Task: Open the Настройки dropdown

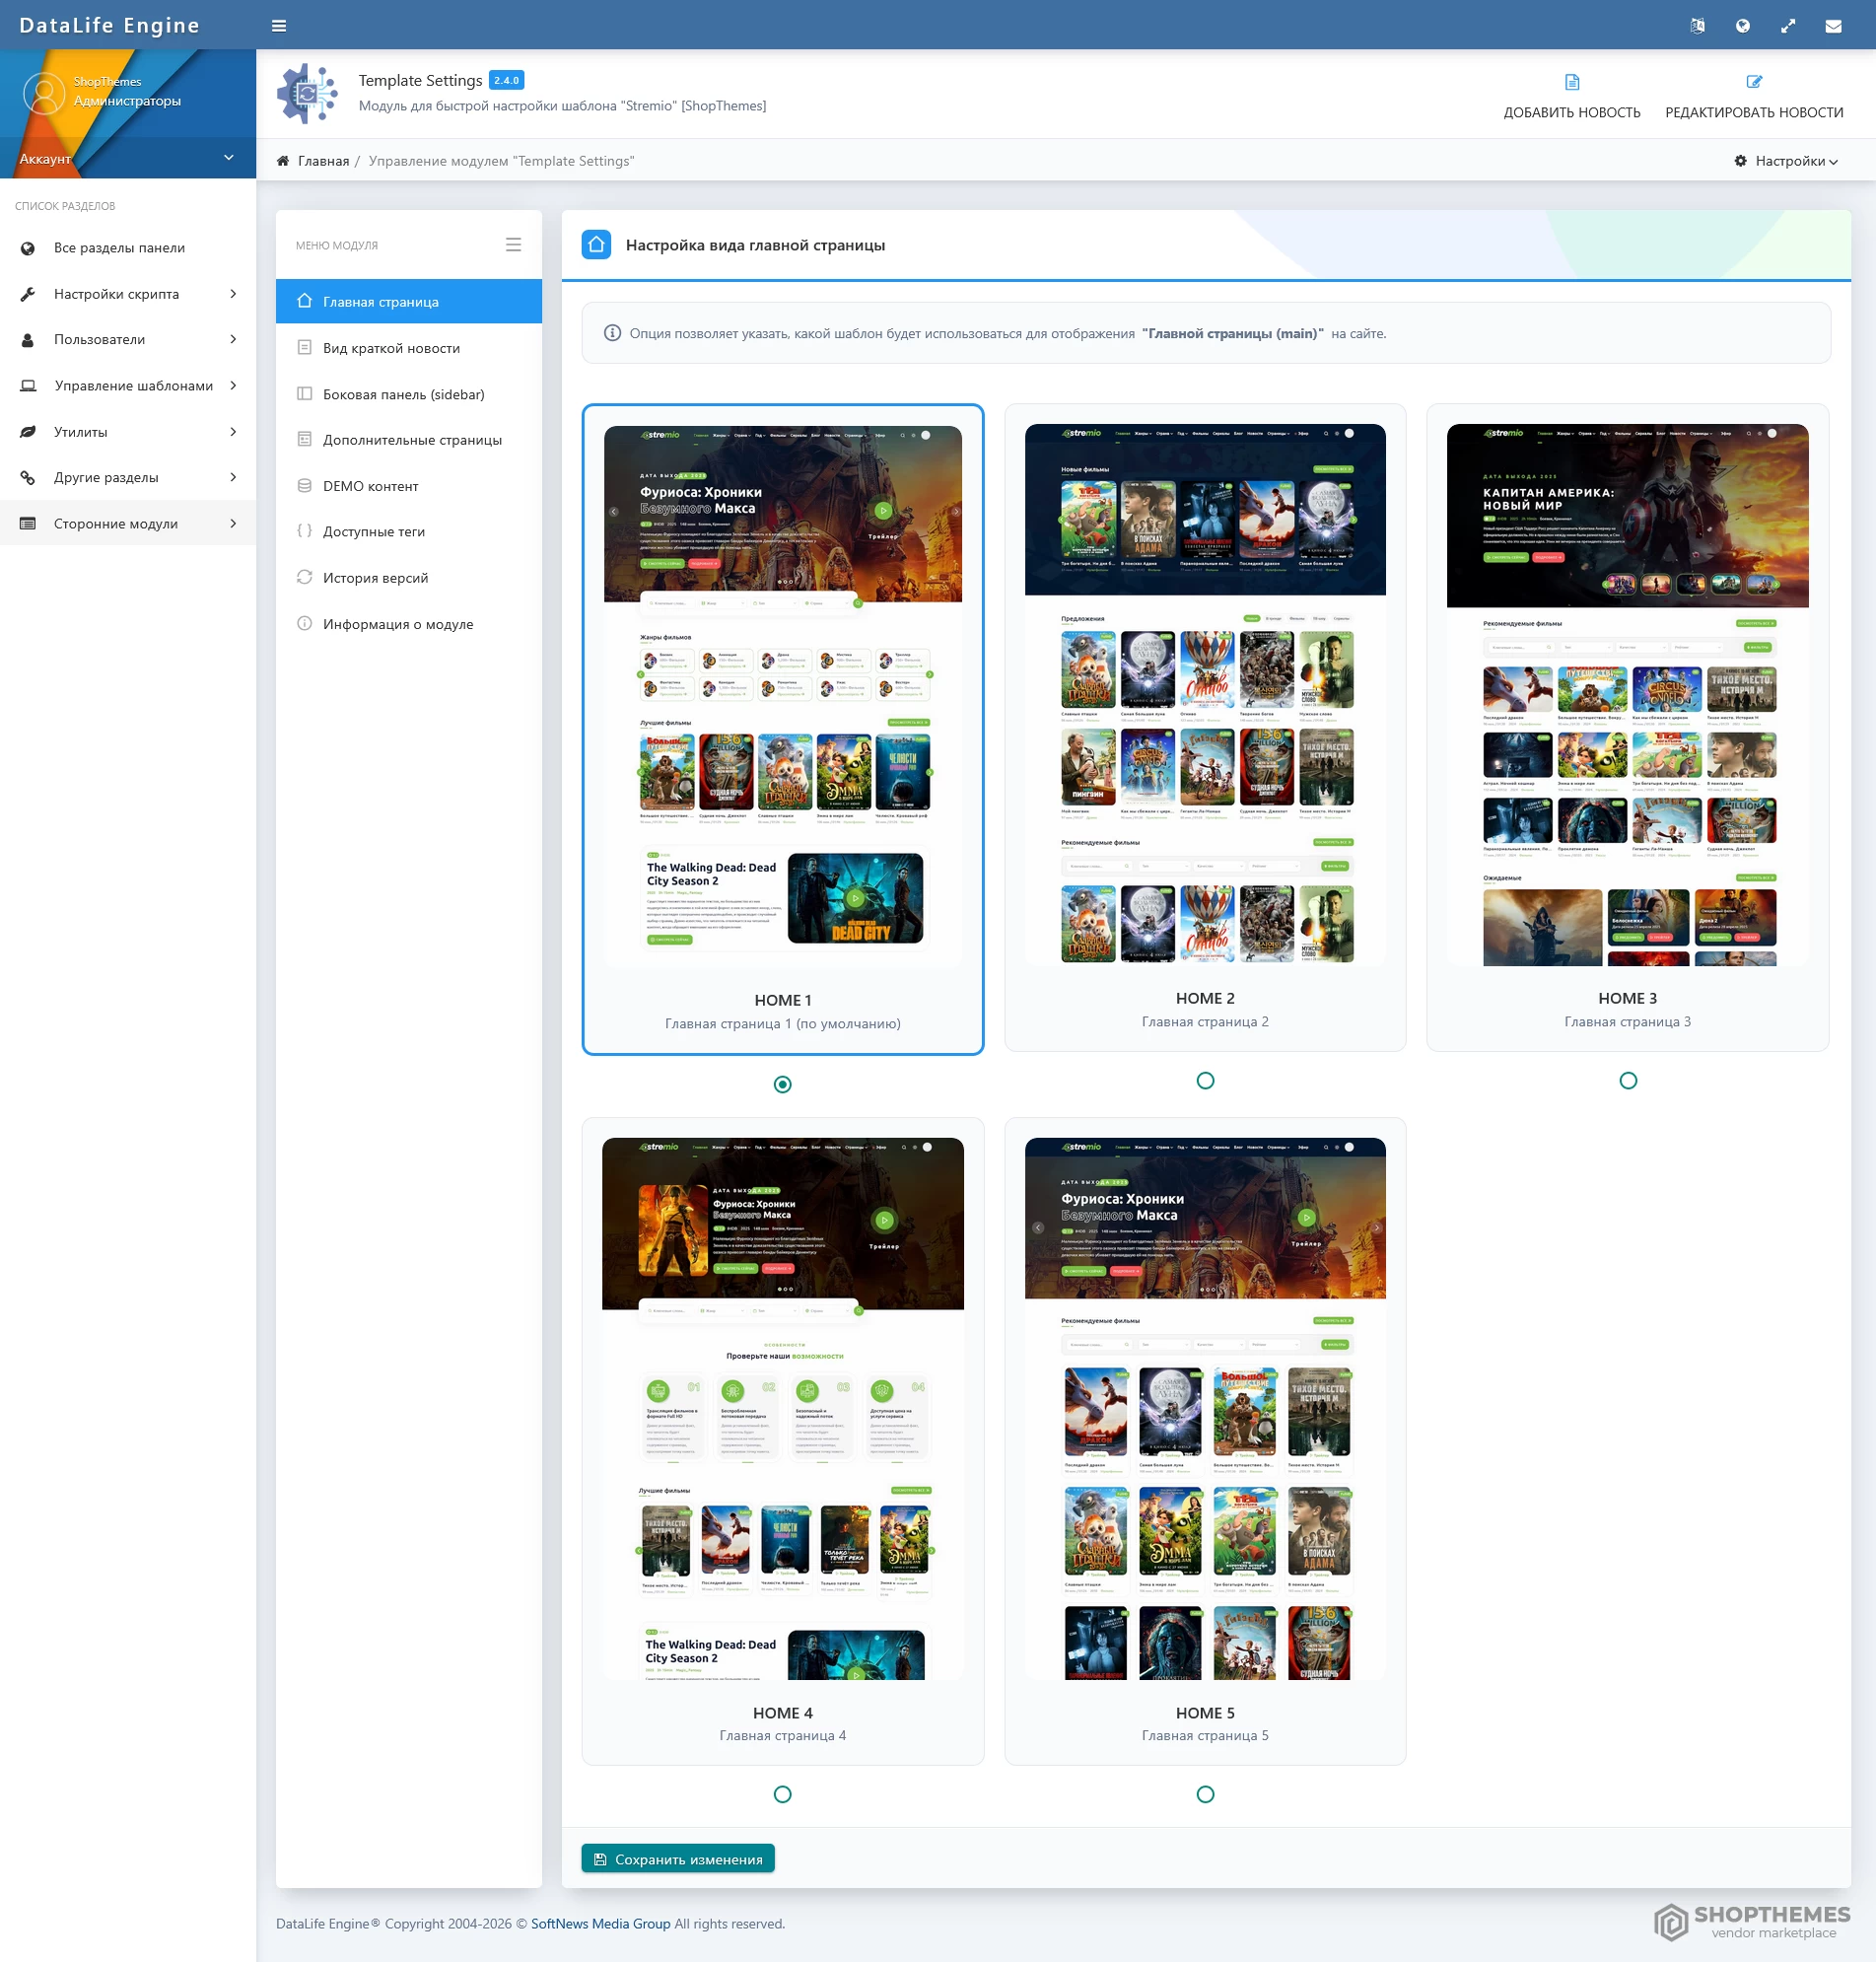Action: click(1786, 161)
